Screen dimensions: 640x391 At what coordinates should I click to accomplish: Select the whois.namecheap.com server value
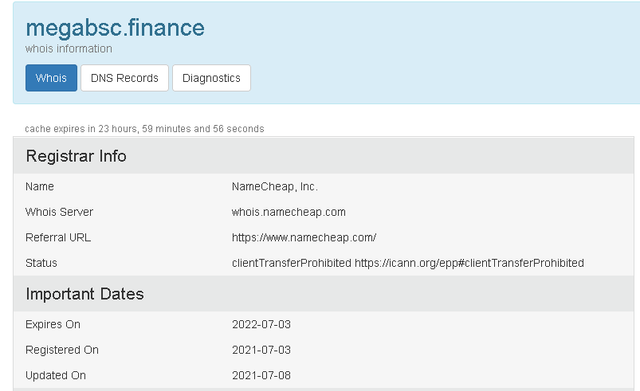point(289,212)
